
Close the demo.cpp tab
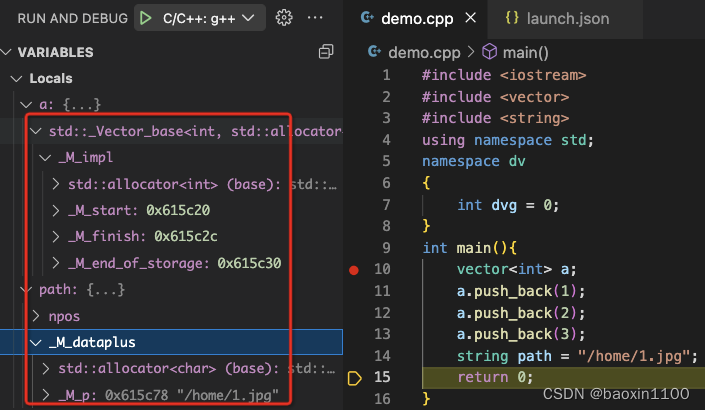pos(470,18)
